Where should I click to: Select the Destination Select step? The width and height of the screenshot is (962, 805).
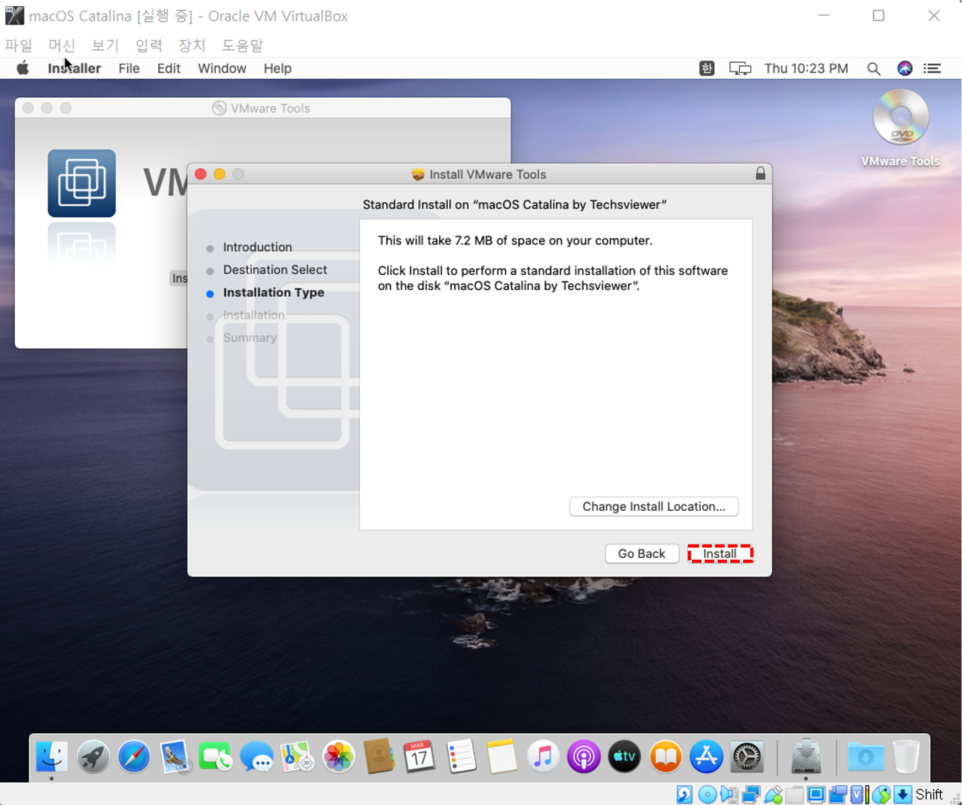point(275,270)
